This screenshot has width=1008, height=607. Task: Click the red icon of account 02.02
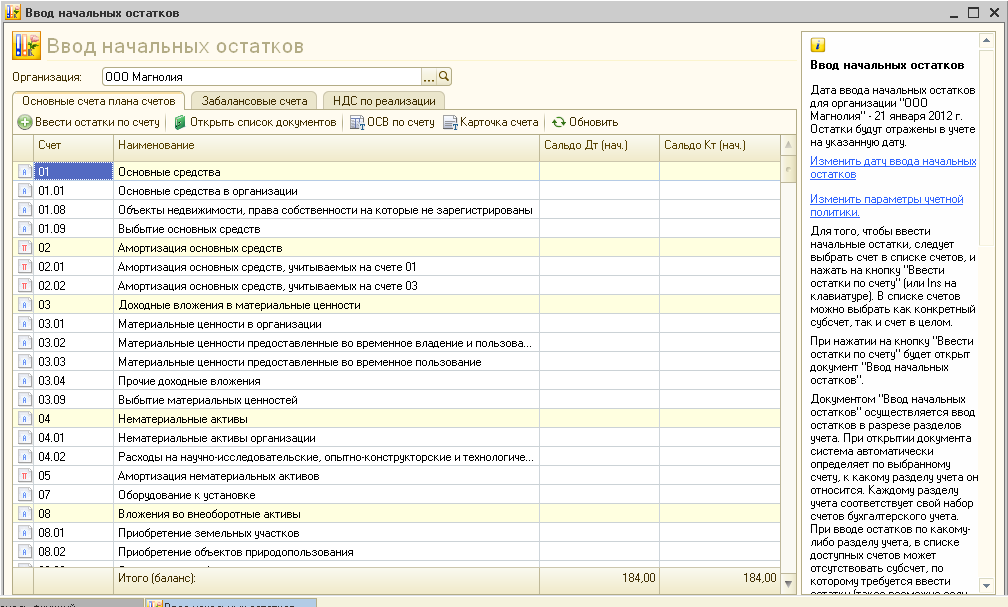click(24, 285)
